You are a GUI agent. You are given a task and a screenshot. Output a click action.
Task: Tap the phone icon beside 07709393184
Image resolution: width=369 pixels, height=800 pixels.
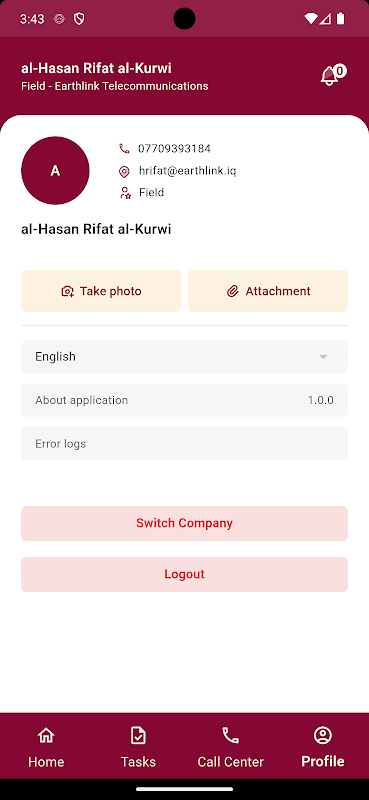point(124,148)
